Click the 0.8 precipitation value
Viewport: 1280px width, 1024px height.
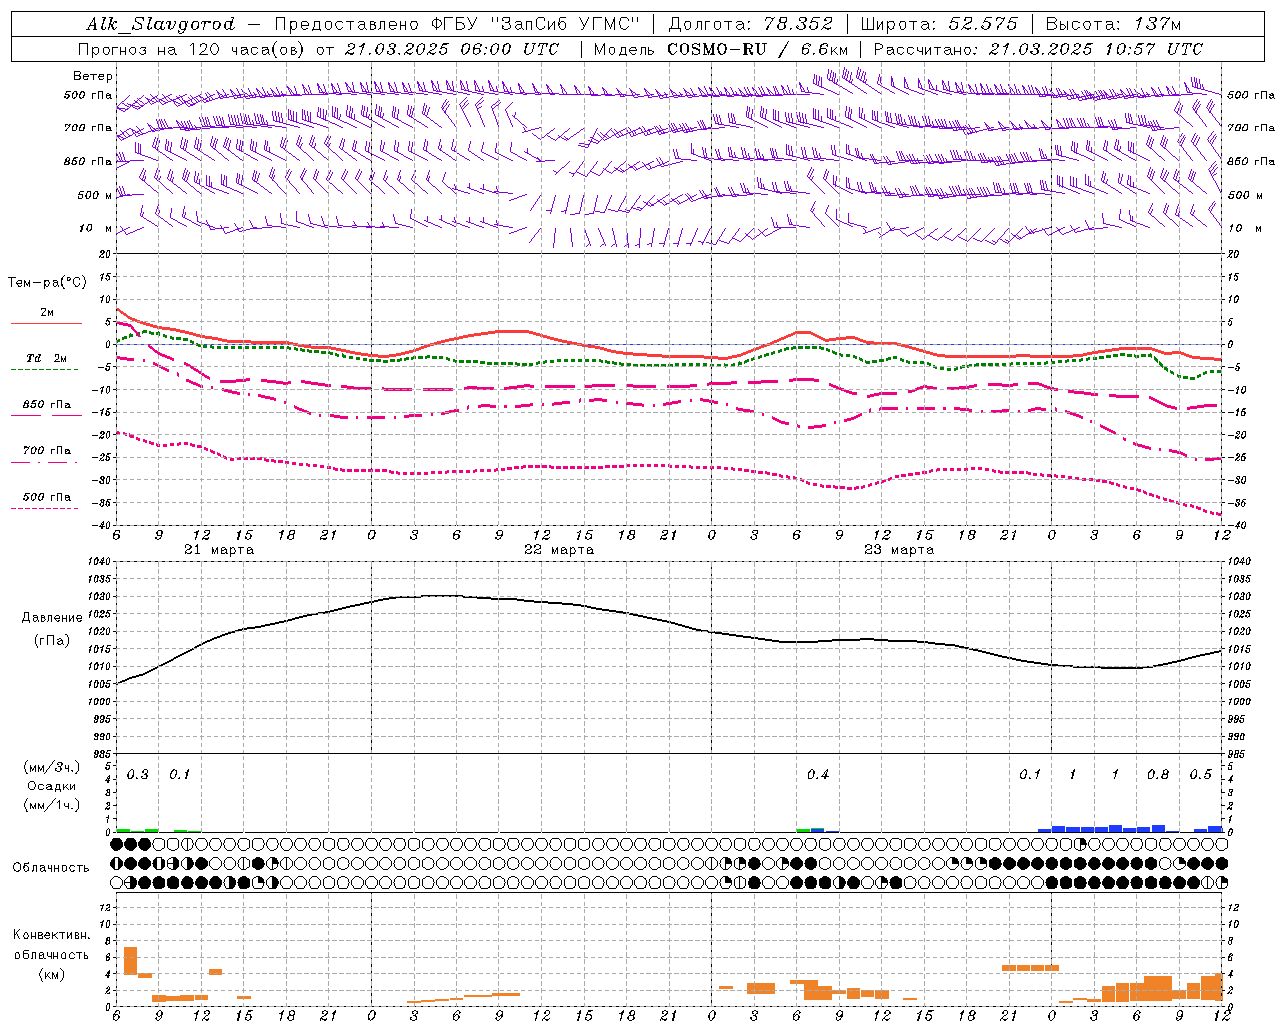1158,775
